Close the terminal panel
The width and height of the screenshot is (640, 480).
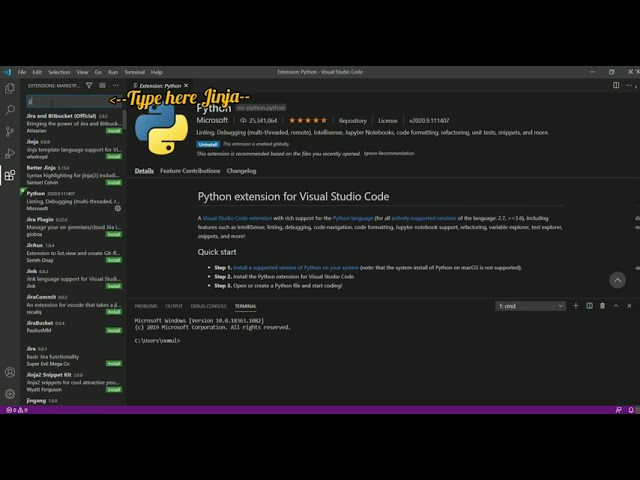click(629, 306)
